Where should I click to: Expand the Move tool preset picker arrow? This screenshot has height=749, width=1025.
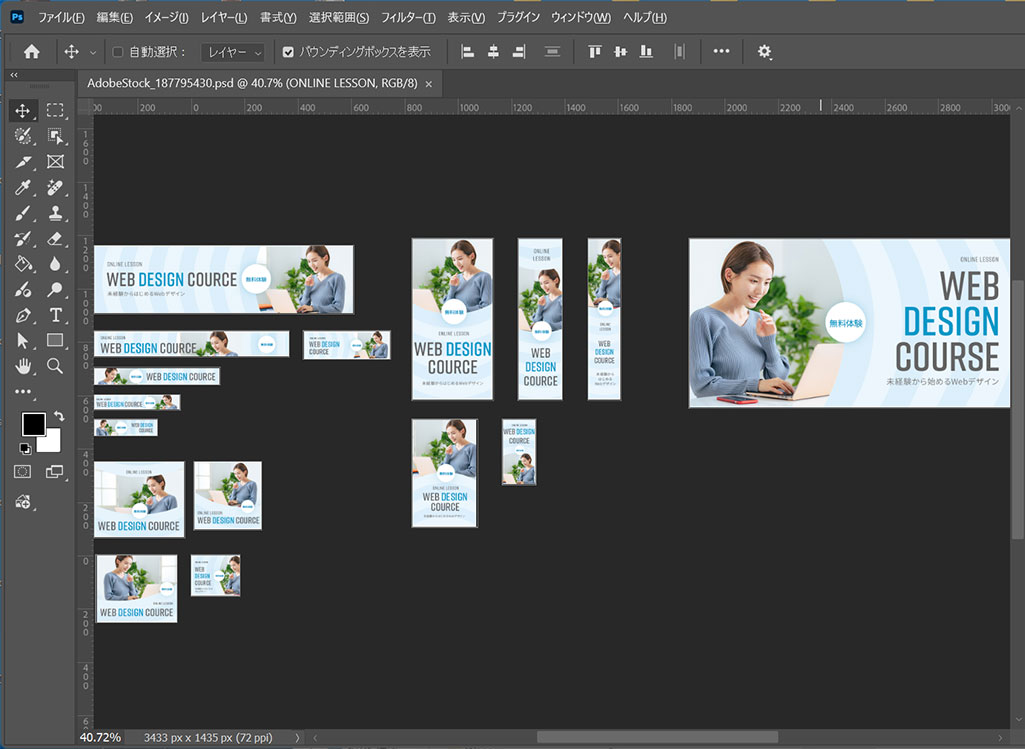point(93,52)
